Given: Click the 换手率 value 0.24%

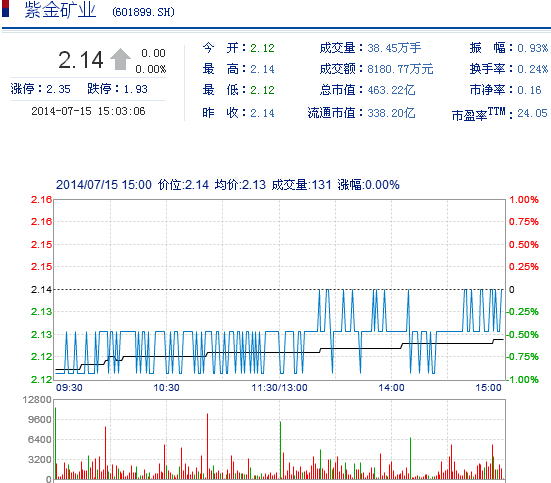Looking at the screenshot, I should click(x=532, y=69).
